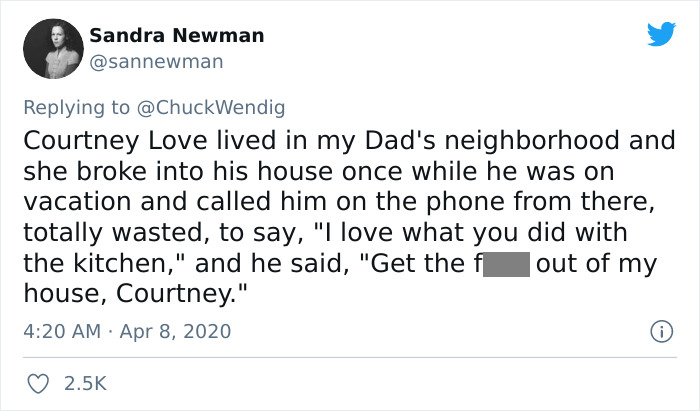Click the Apr 8, 2020 date

click(x=167, y=330)
